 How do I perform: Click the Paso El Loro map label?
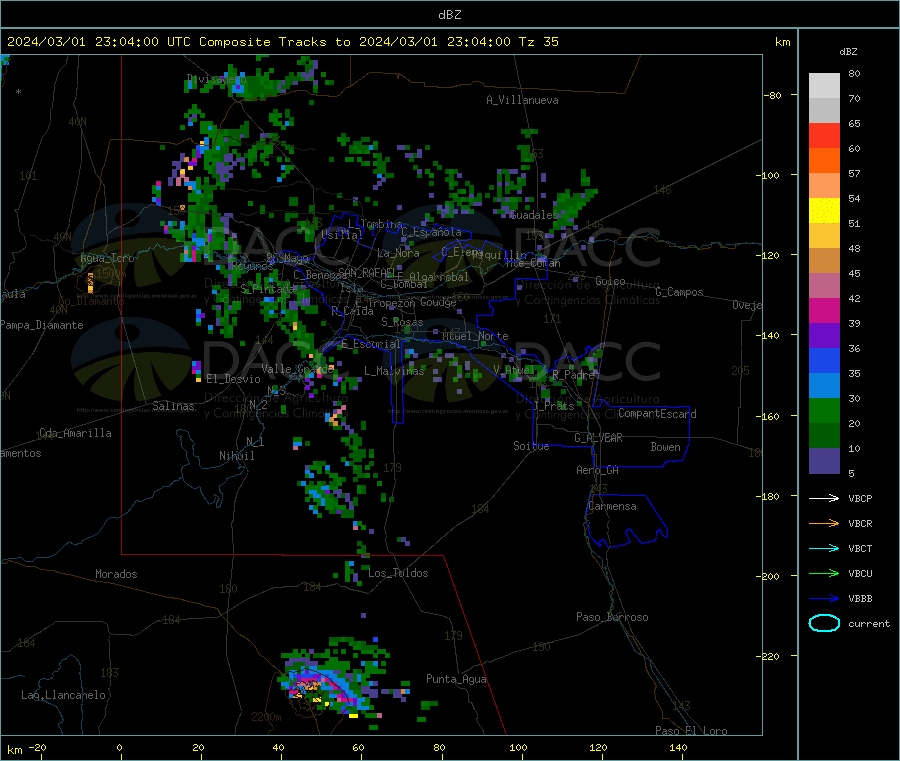(x=691, y=731)
